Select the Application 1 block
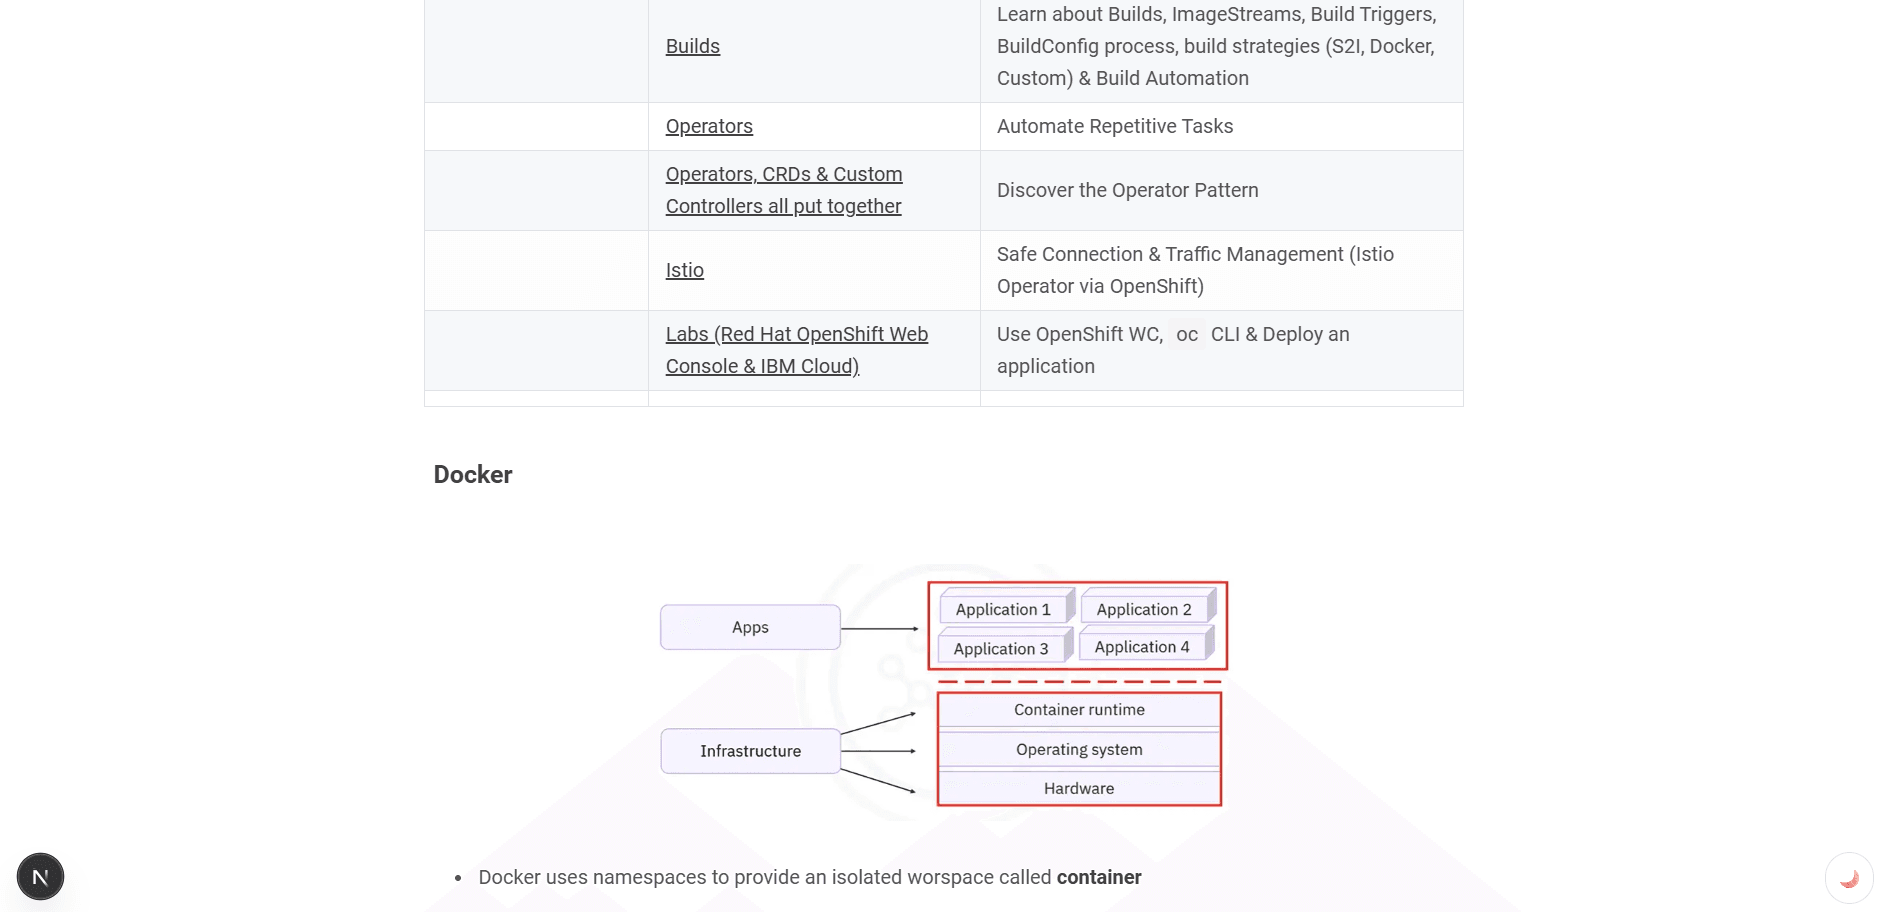The width and height of the screenshot is (1888, 912). (x=1003, y=609)
